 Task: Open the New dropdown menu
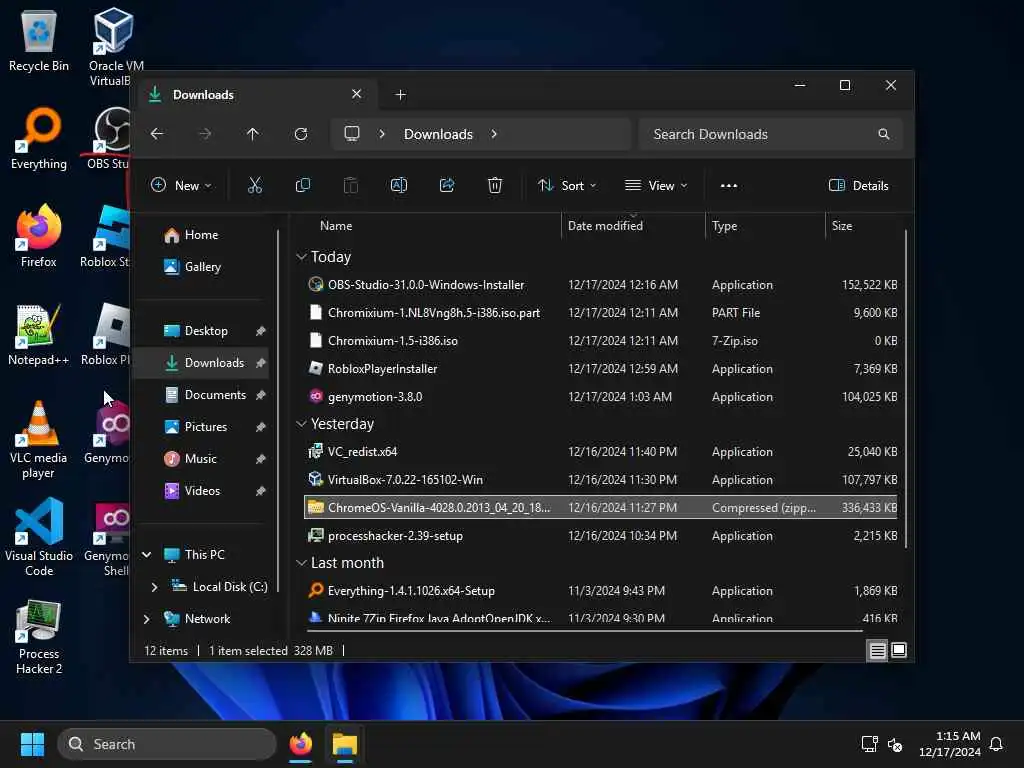coord(181,185)
